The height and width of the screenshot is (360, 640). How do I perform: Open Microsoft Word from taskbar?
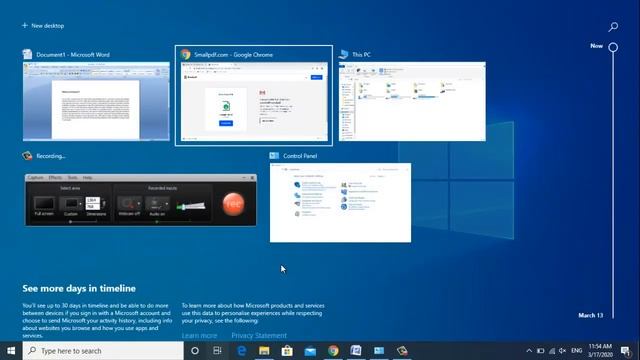click(356, 351)
